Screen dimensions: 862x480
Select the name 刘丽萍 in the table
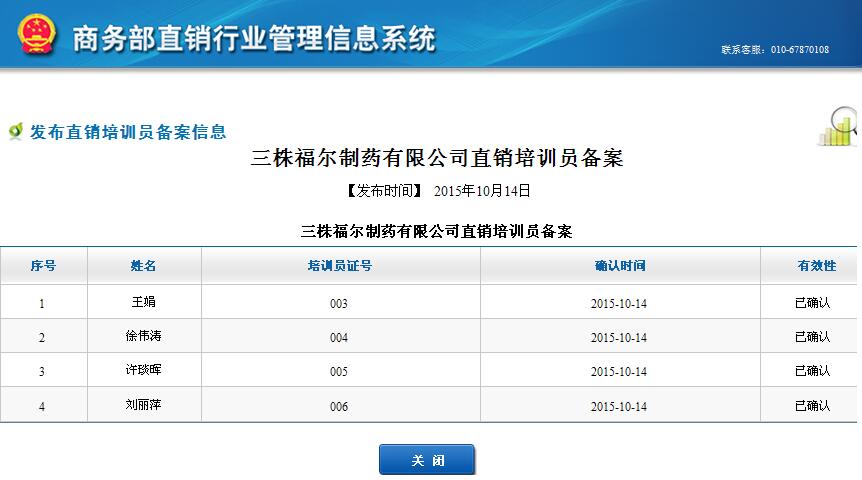(x=144, y=405)
